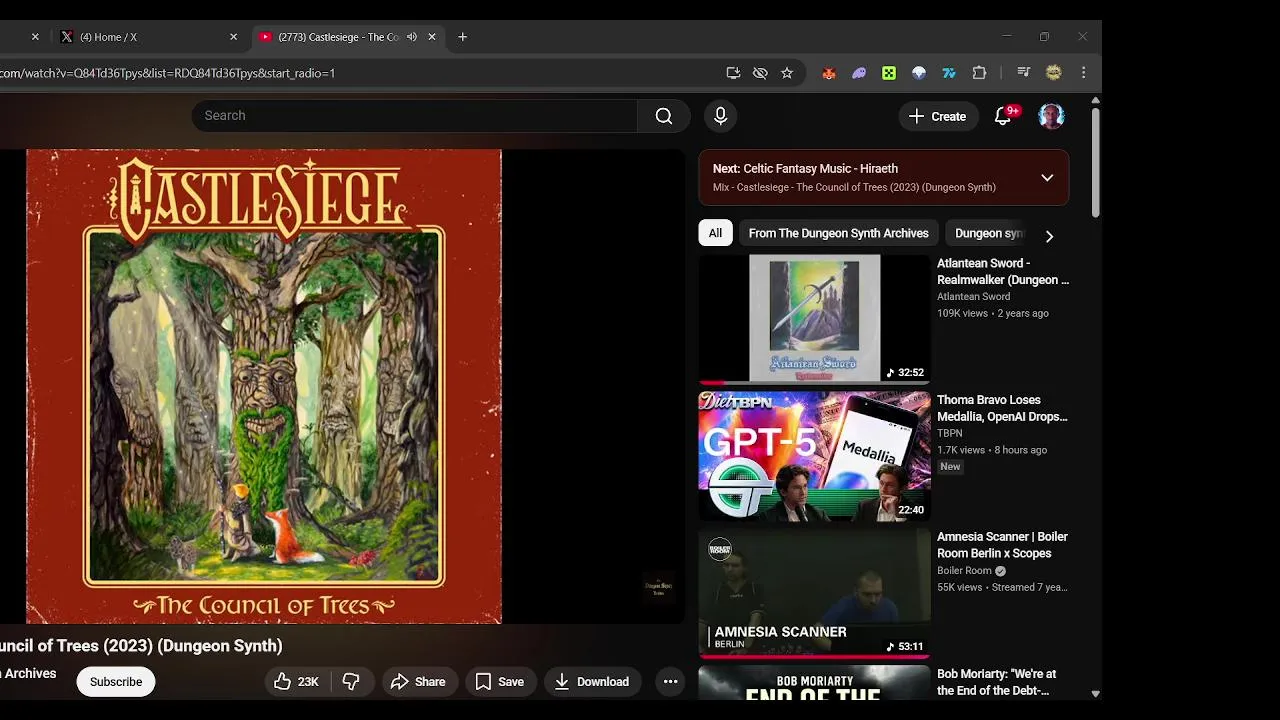
Task: Close the Home / X tab
Action: [234, 37]
